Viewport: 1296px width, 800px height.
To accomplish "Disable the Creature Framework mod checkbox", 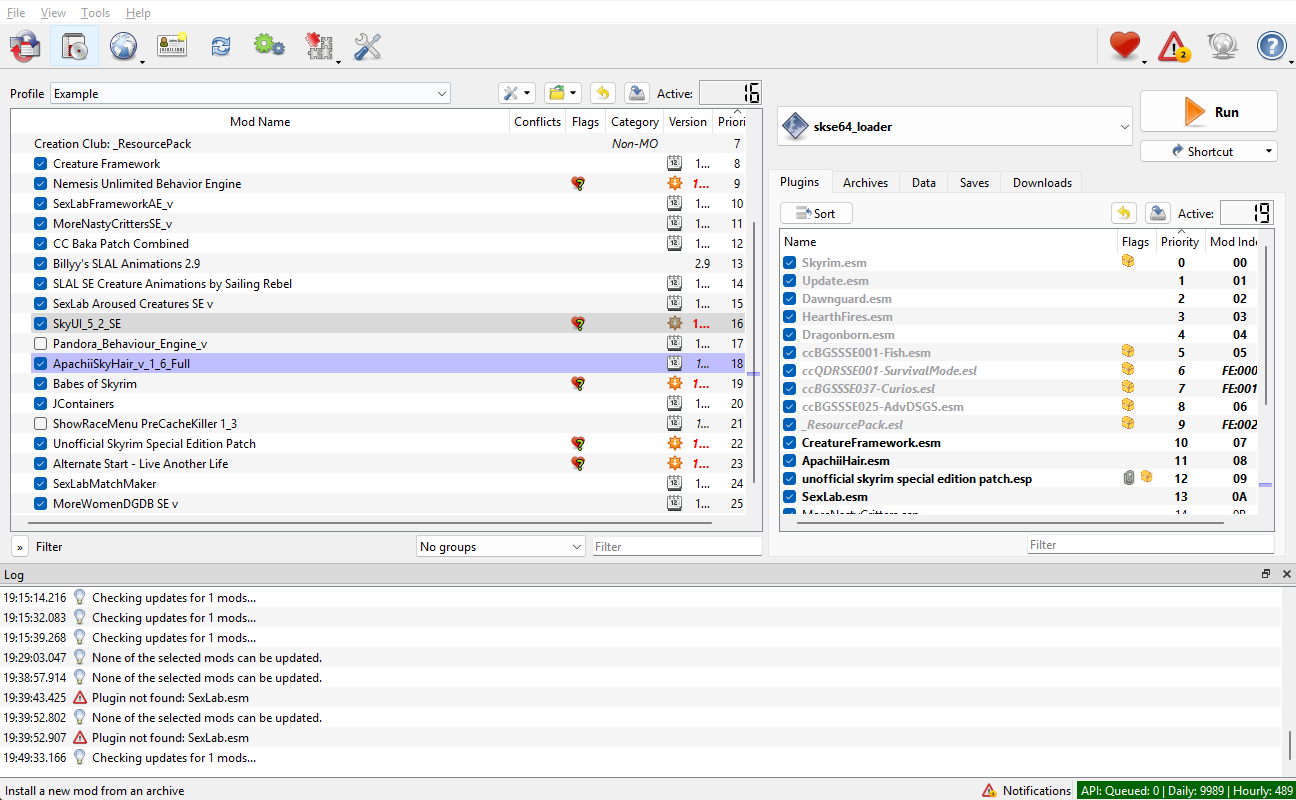I will (x=40, y=164).
